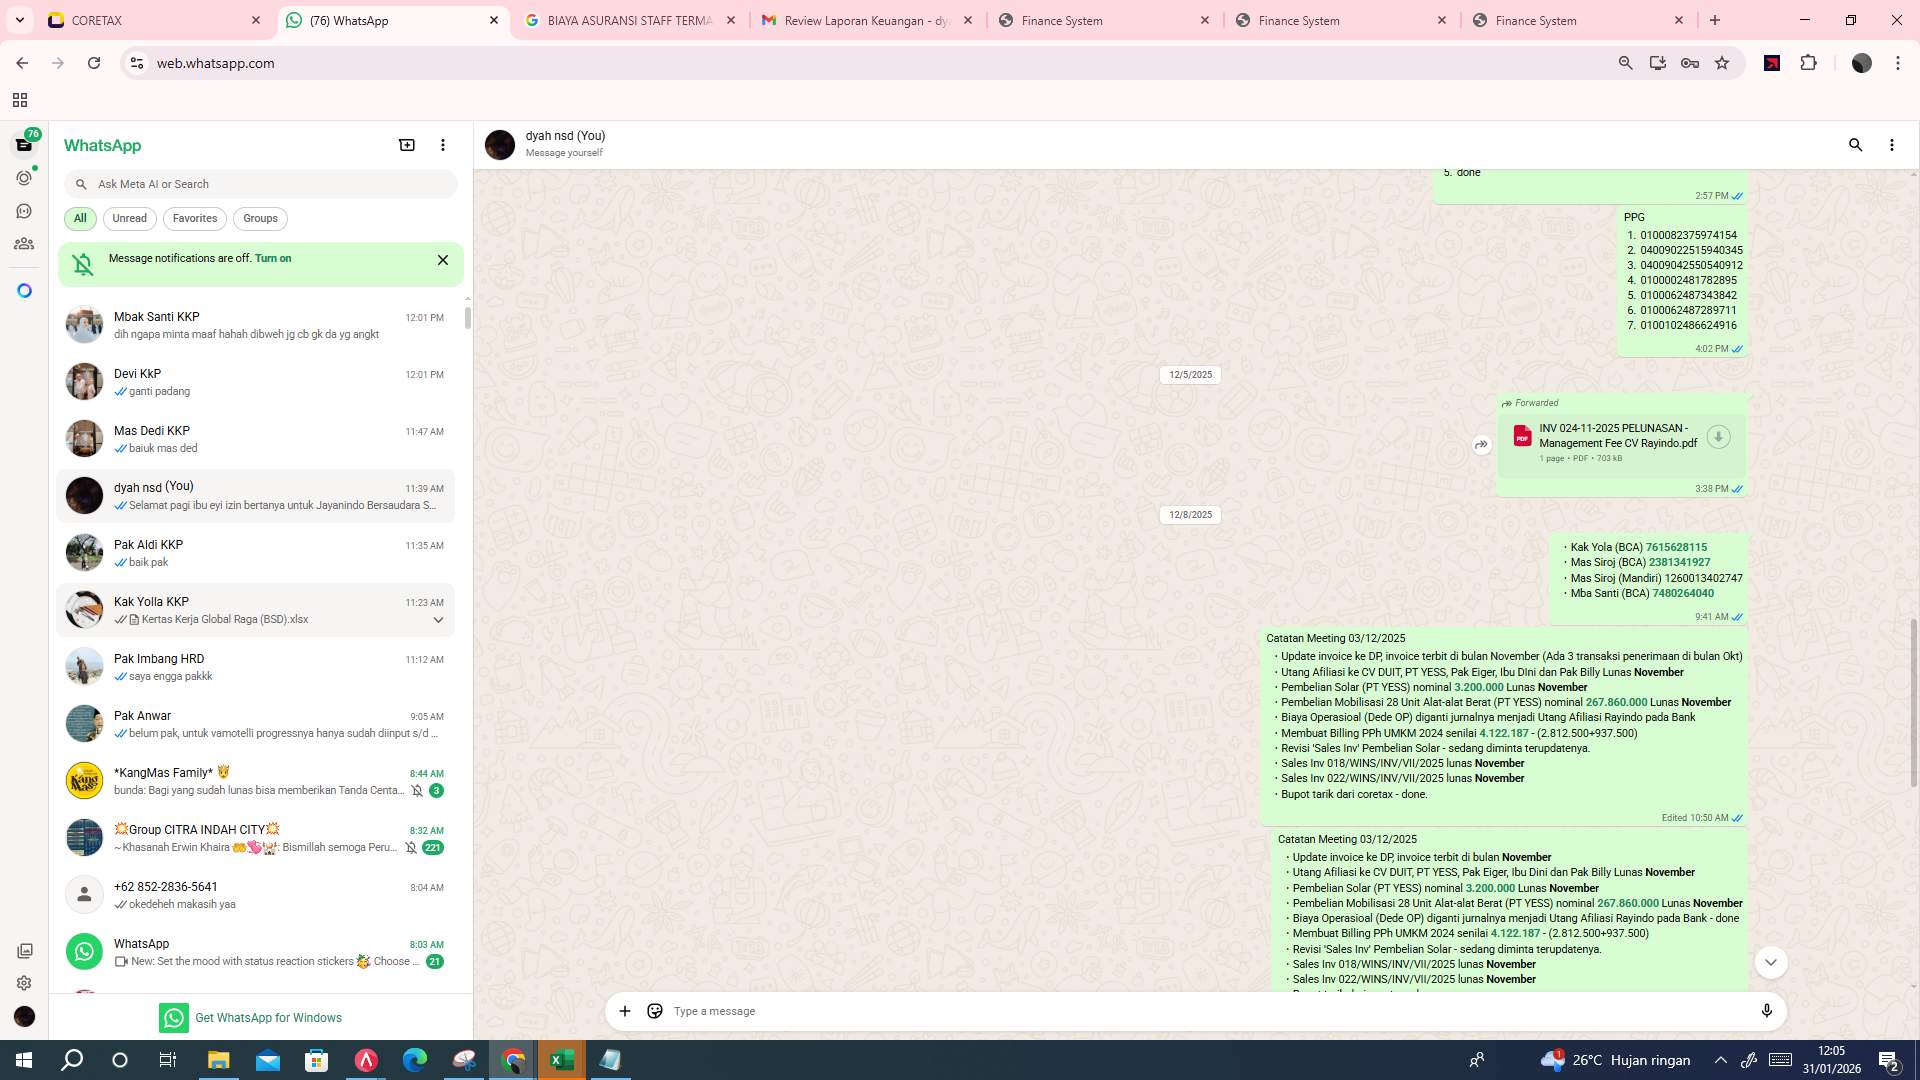Open the sticker and emoji picker

[655, 1011]
